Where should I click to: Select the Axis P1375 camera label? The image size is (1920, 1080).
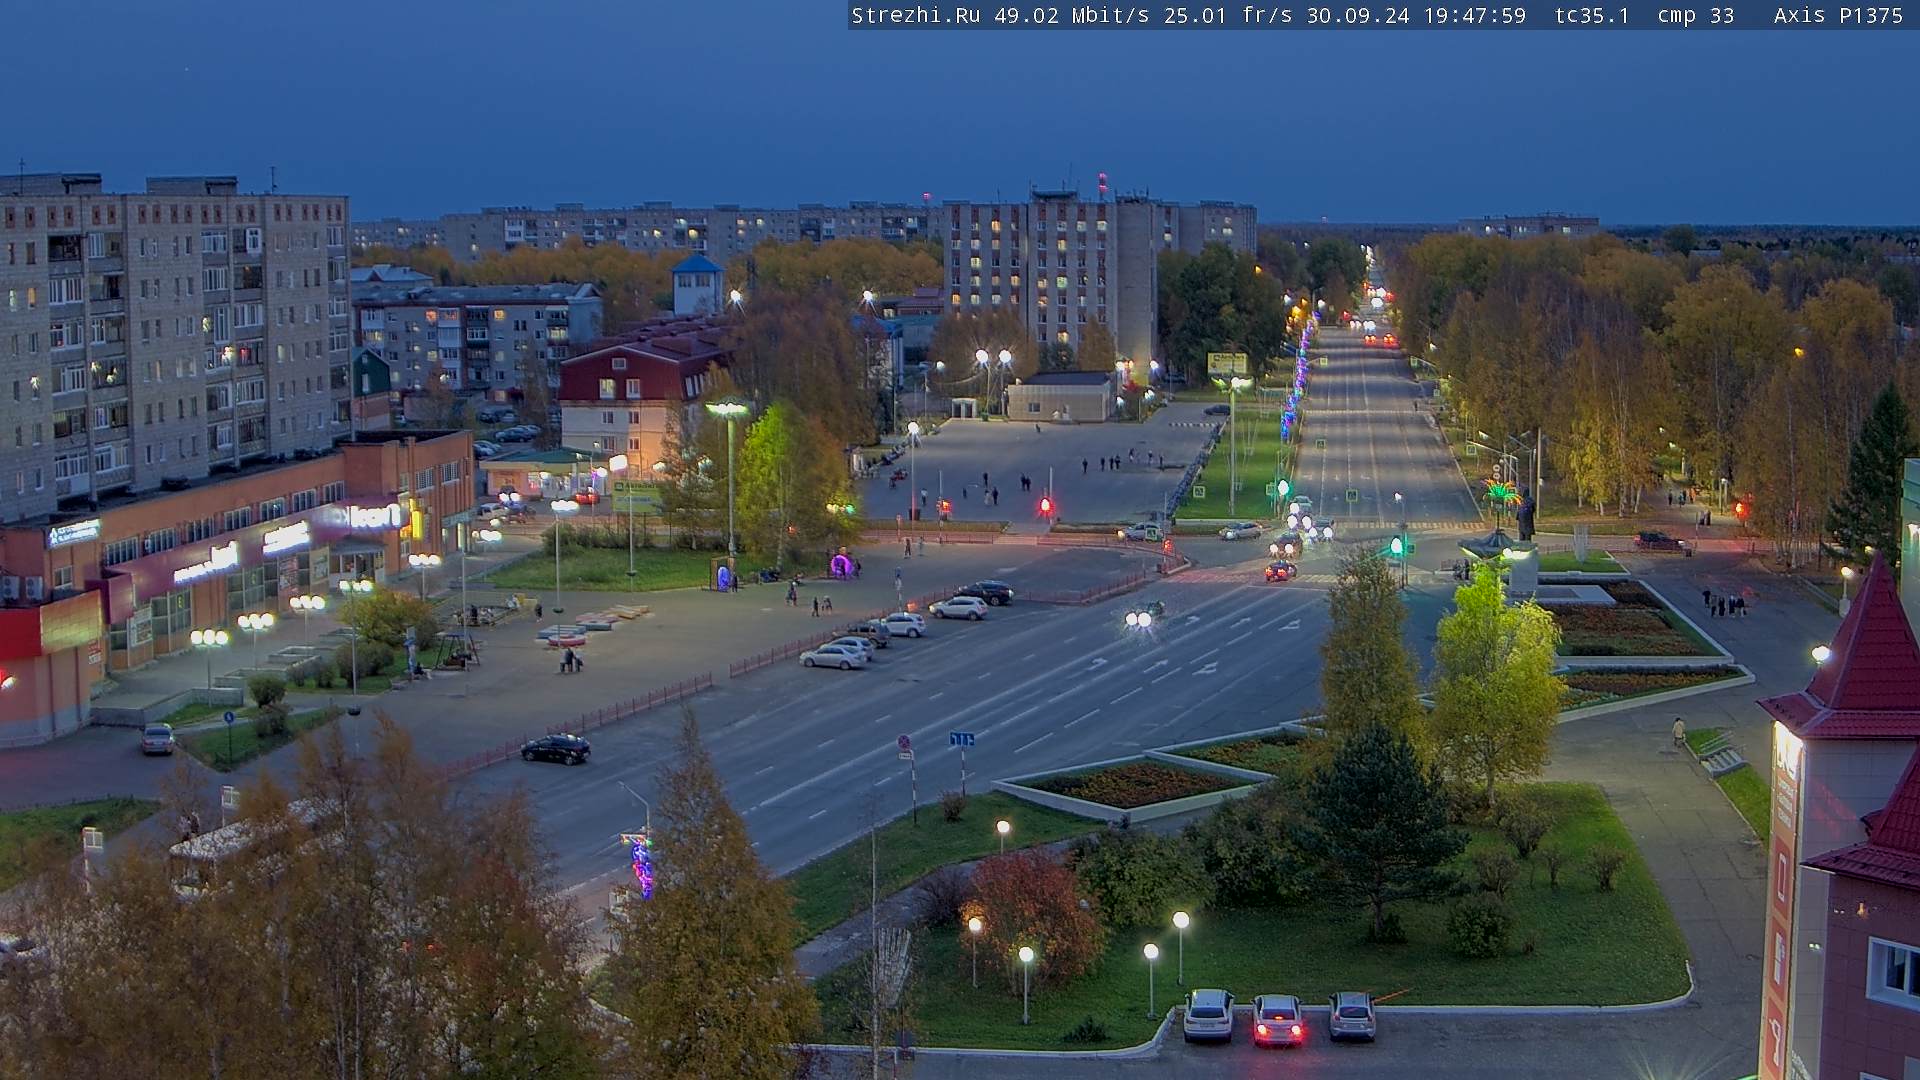(x=1838, y=16)
